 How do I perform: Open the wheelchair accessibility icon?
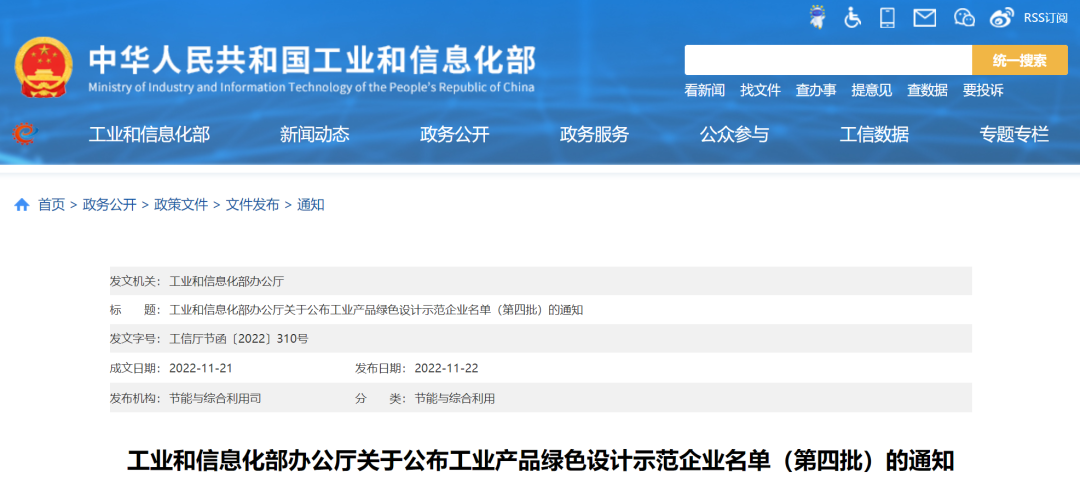coord(853,17)
